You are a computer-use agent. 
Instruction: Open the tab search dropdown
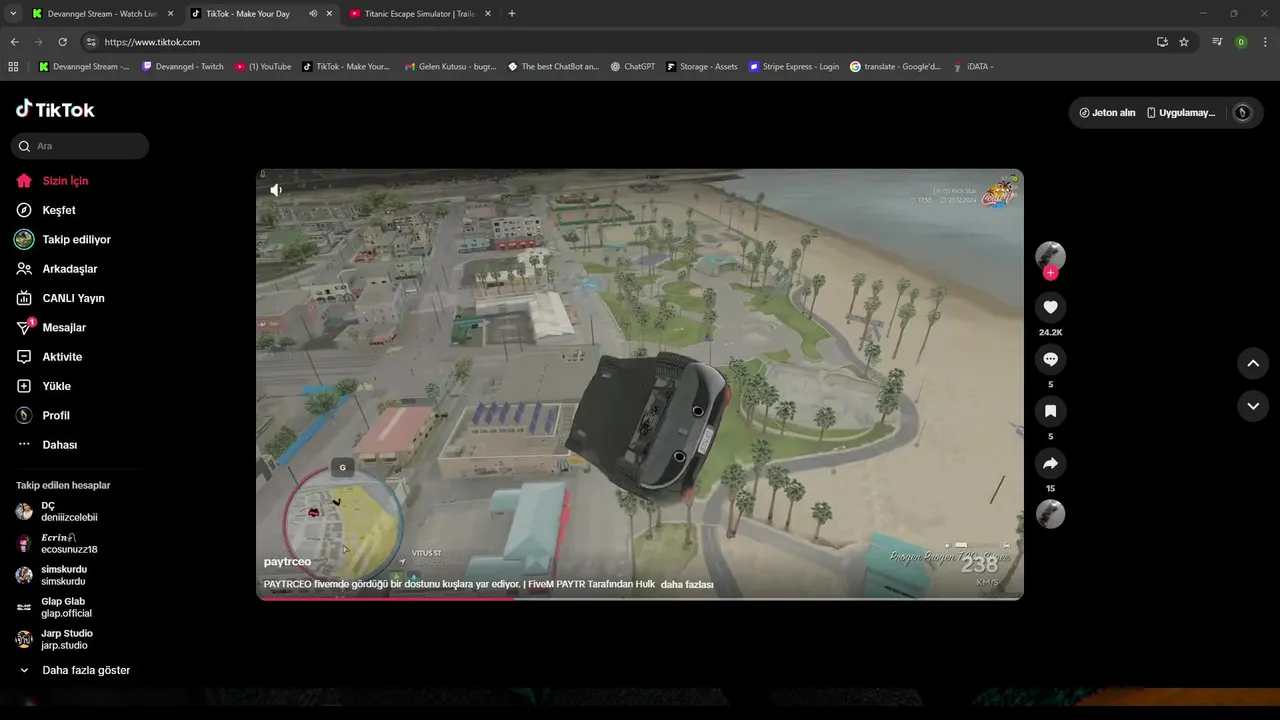pos(12,14)
